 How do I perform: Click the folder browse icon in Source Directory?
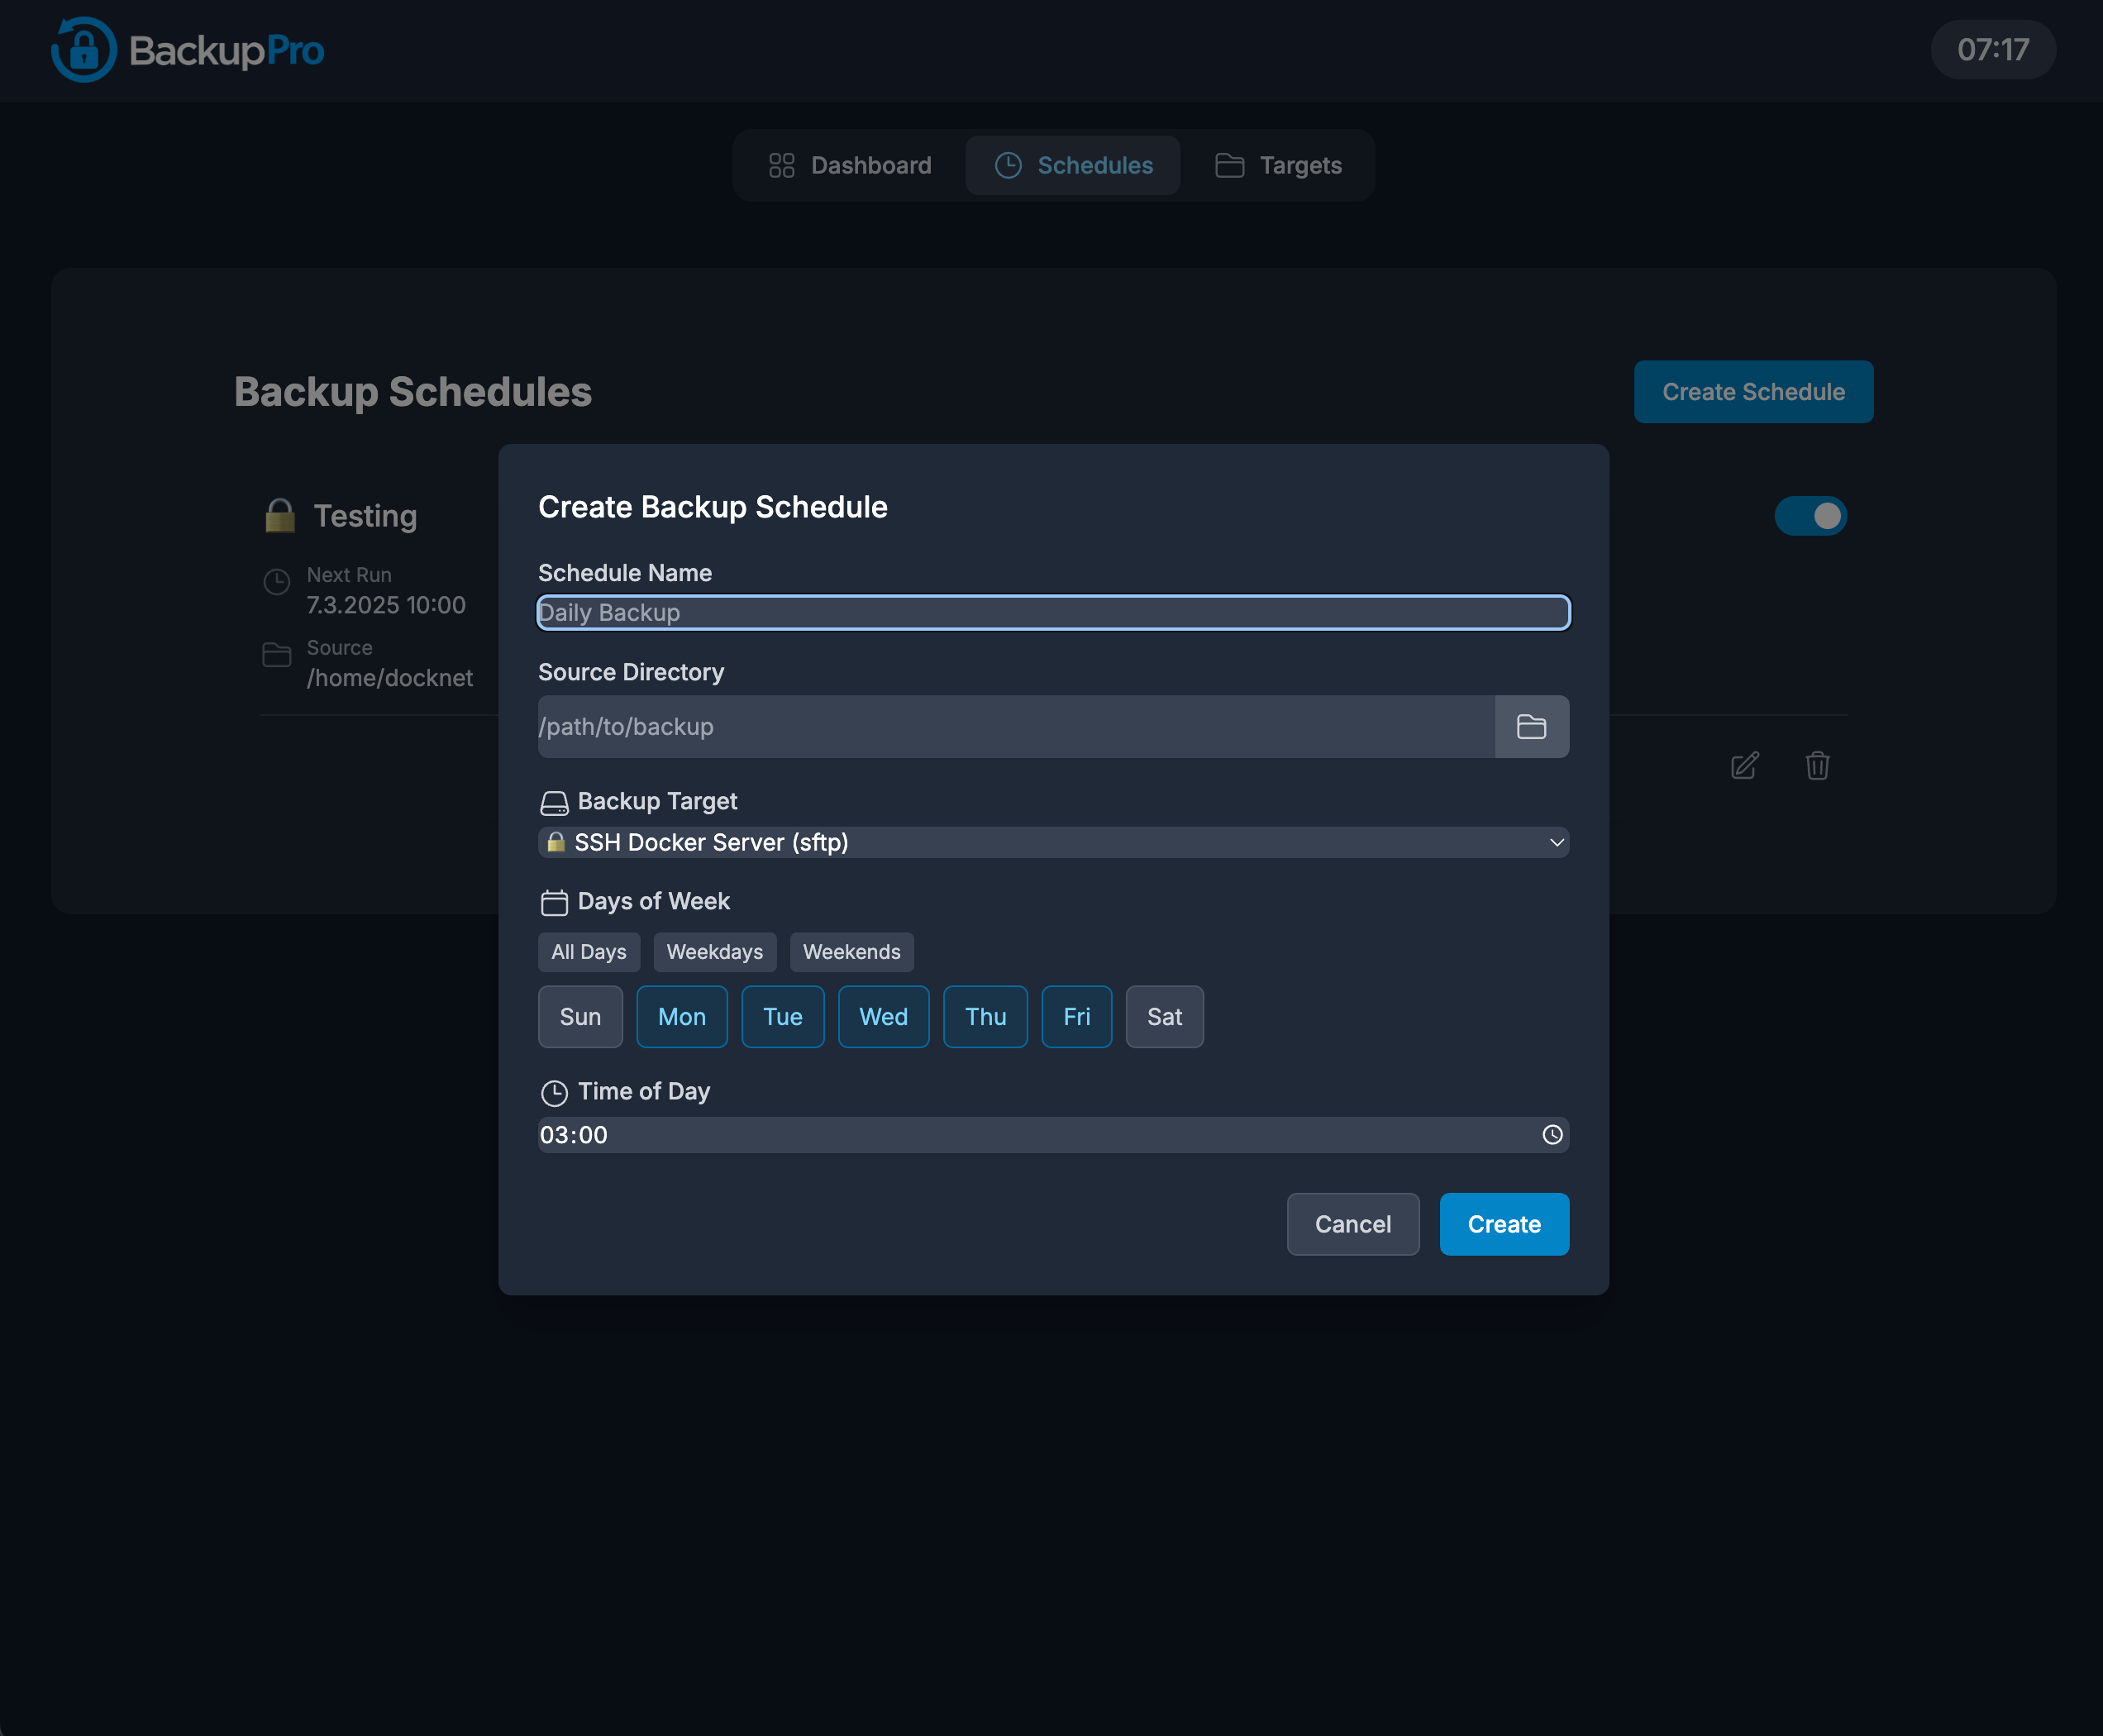(1531, 727)
